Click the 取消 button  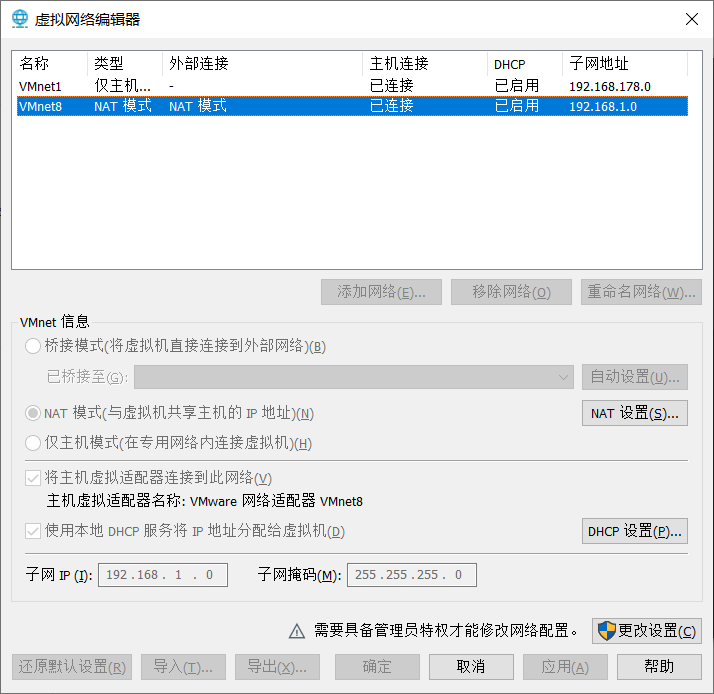pos(471,667)
